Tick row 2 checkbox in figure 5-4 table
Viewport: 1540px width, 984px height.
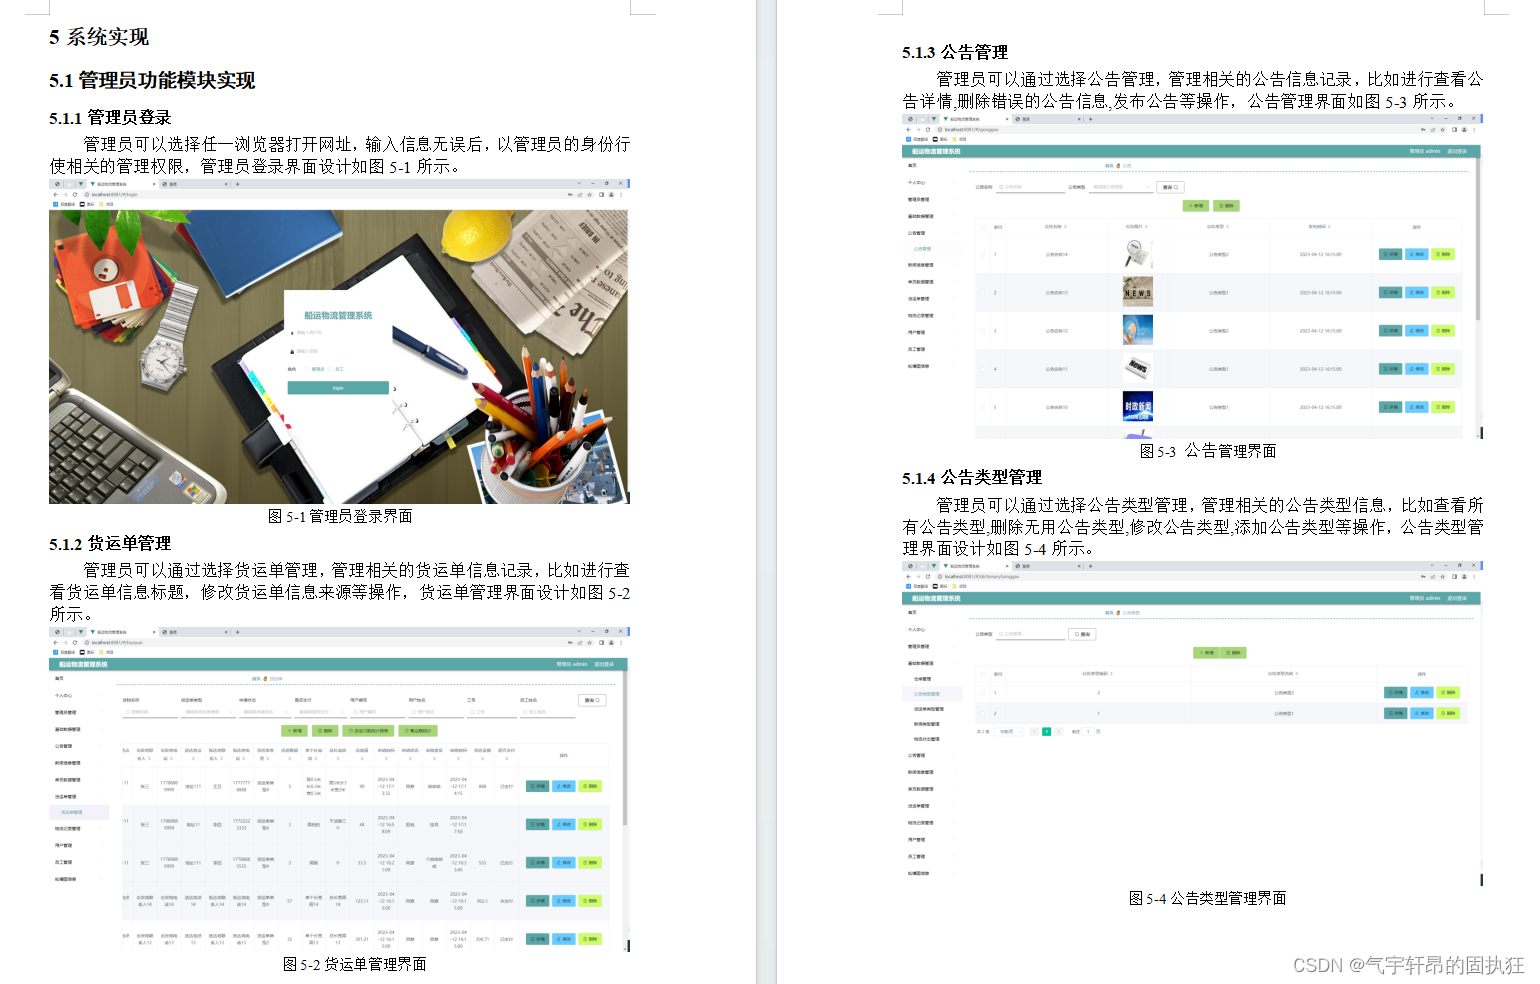983,713
